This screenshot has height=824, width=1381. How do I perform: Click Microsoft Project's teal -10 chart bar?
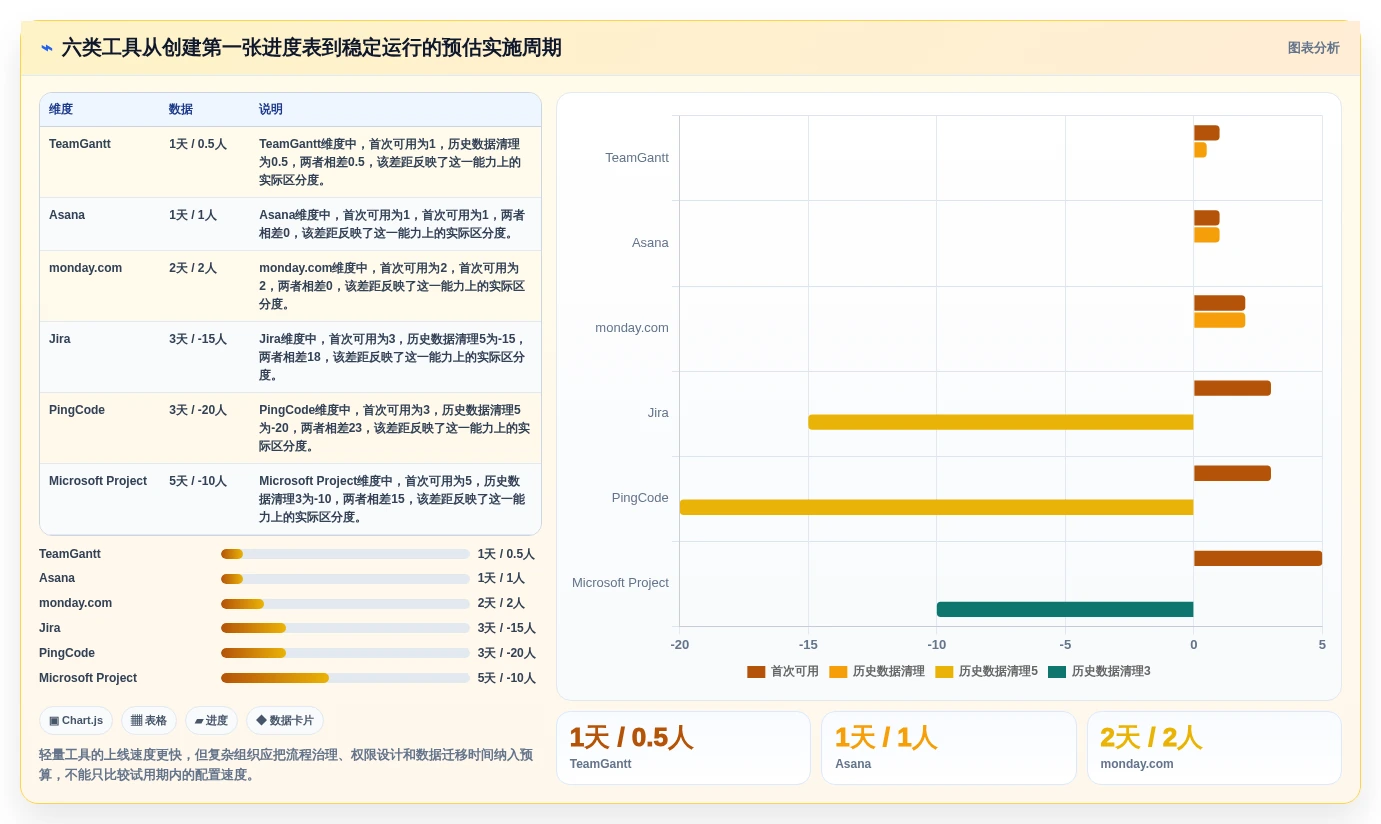point(1065,609)
